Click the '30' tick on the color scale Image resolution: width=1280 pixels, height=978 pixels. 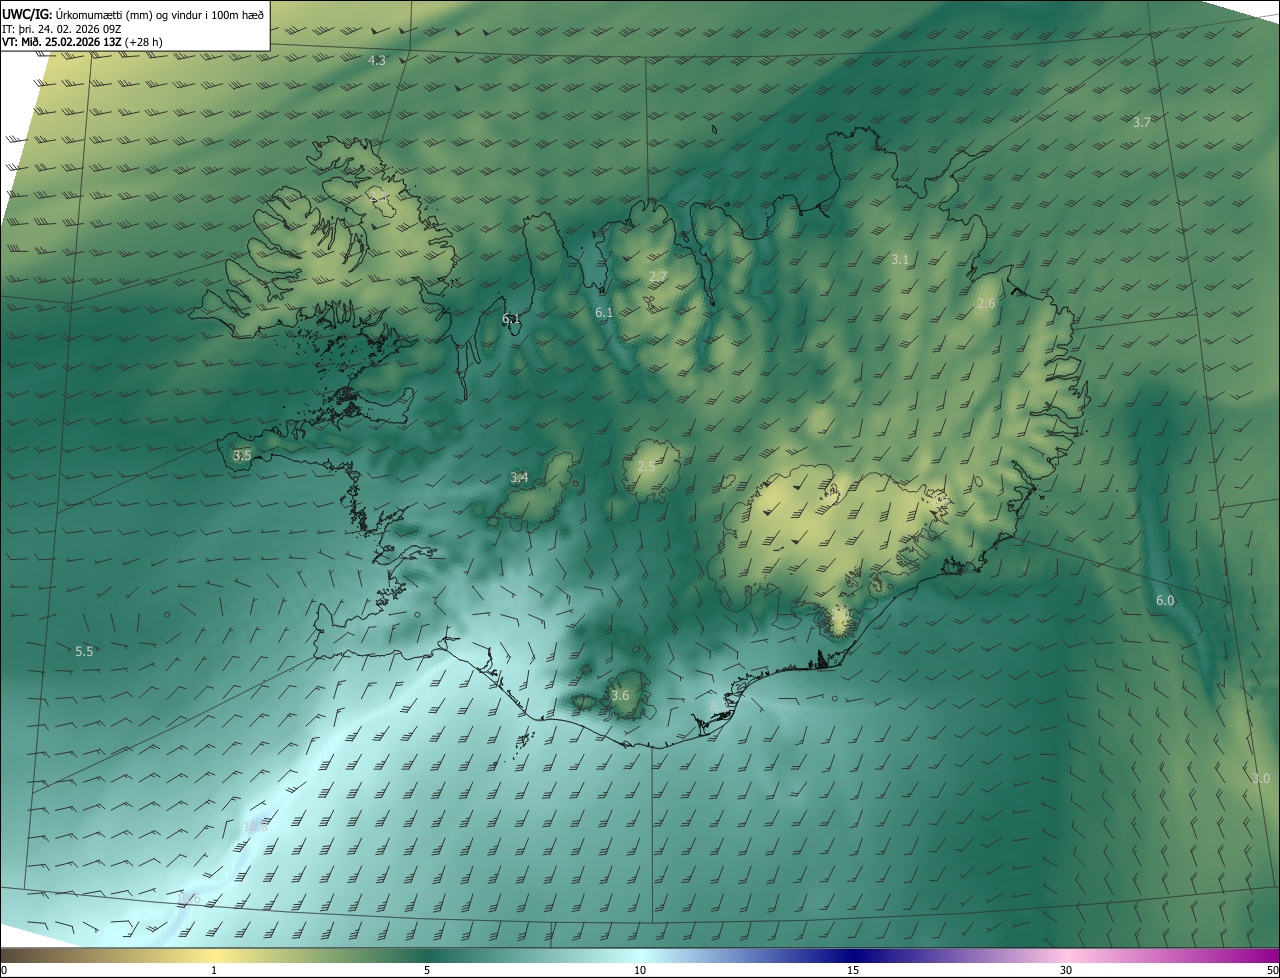[x=1066, y=970]
